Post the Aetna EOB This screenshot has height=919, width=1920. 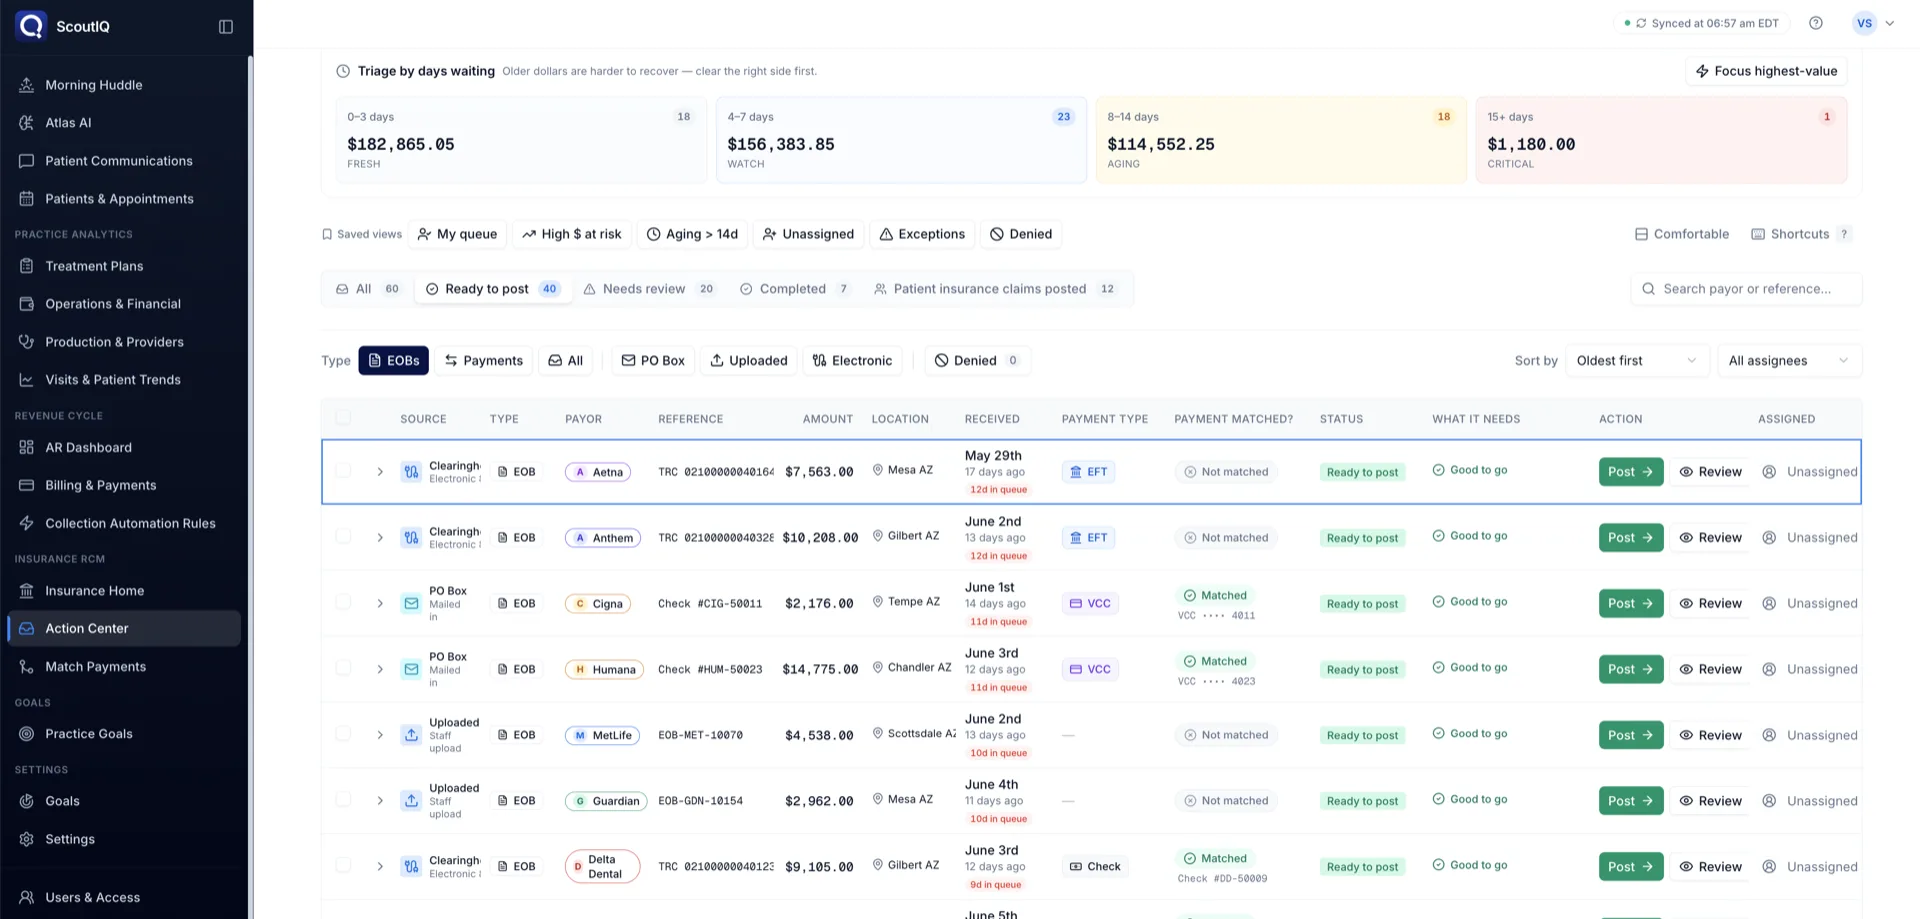tap(1631, 472)
